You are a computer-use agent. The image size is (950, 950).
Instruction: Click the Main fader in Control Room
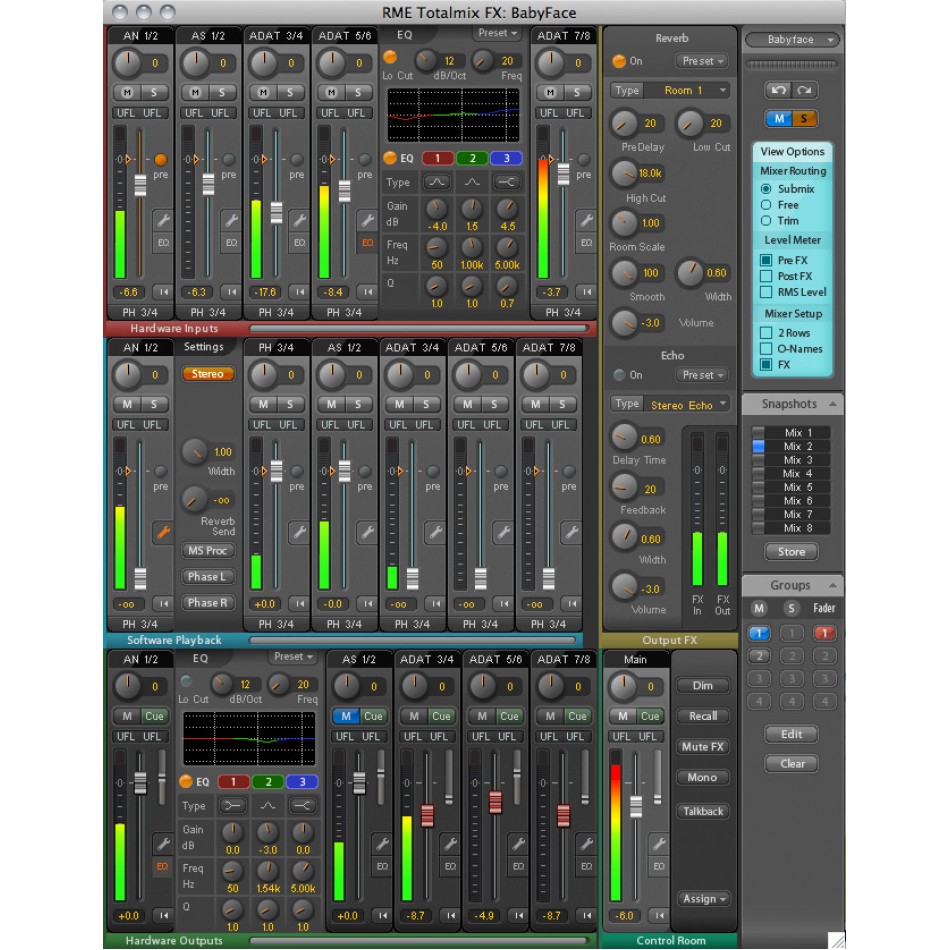636,806
